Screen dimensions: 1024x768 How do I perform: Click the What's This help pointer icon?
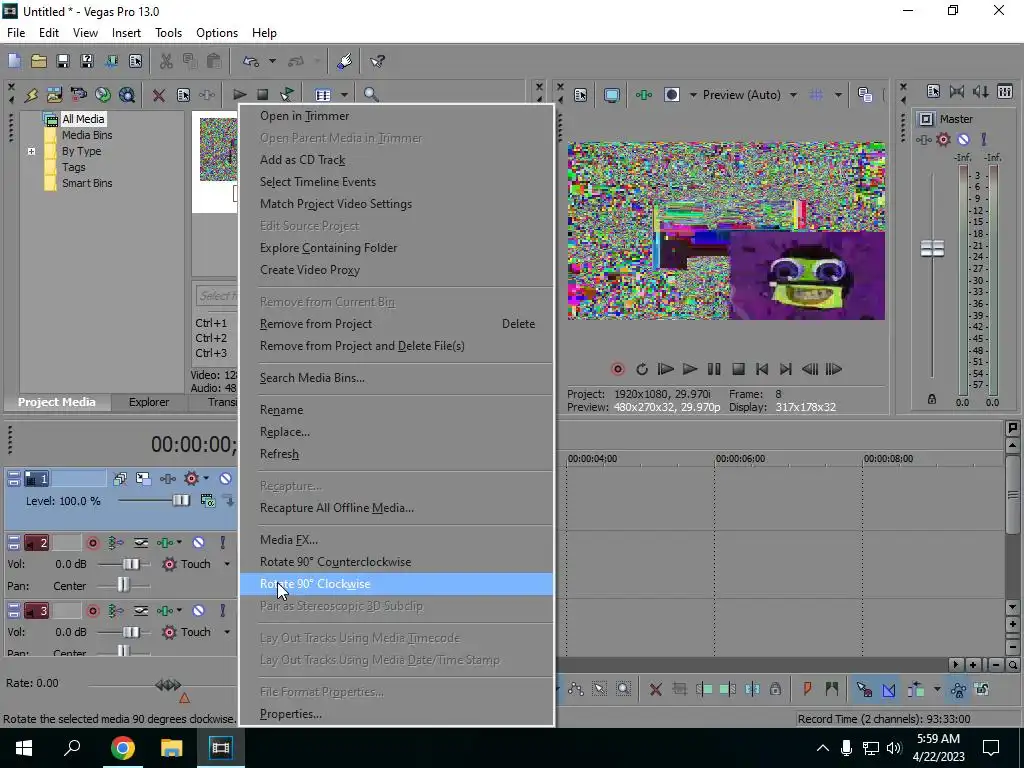click(377, 61)
